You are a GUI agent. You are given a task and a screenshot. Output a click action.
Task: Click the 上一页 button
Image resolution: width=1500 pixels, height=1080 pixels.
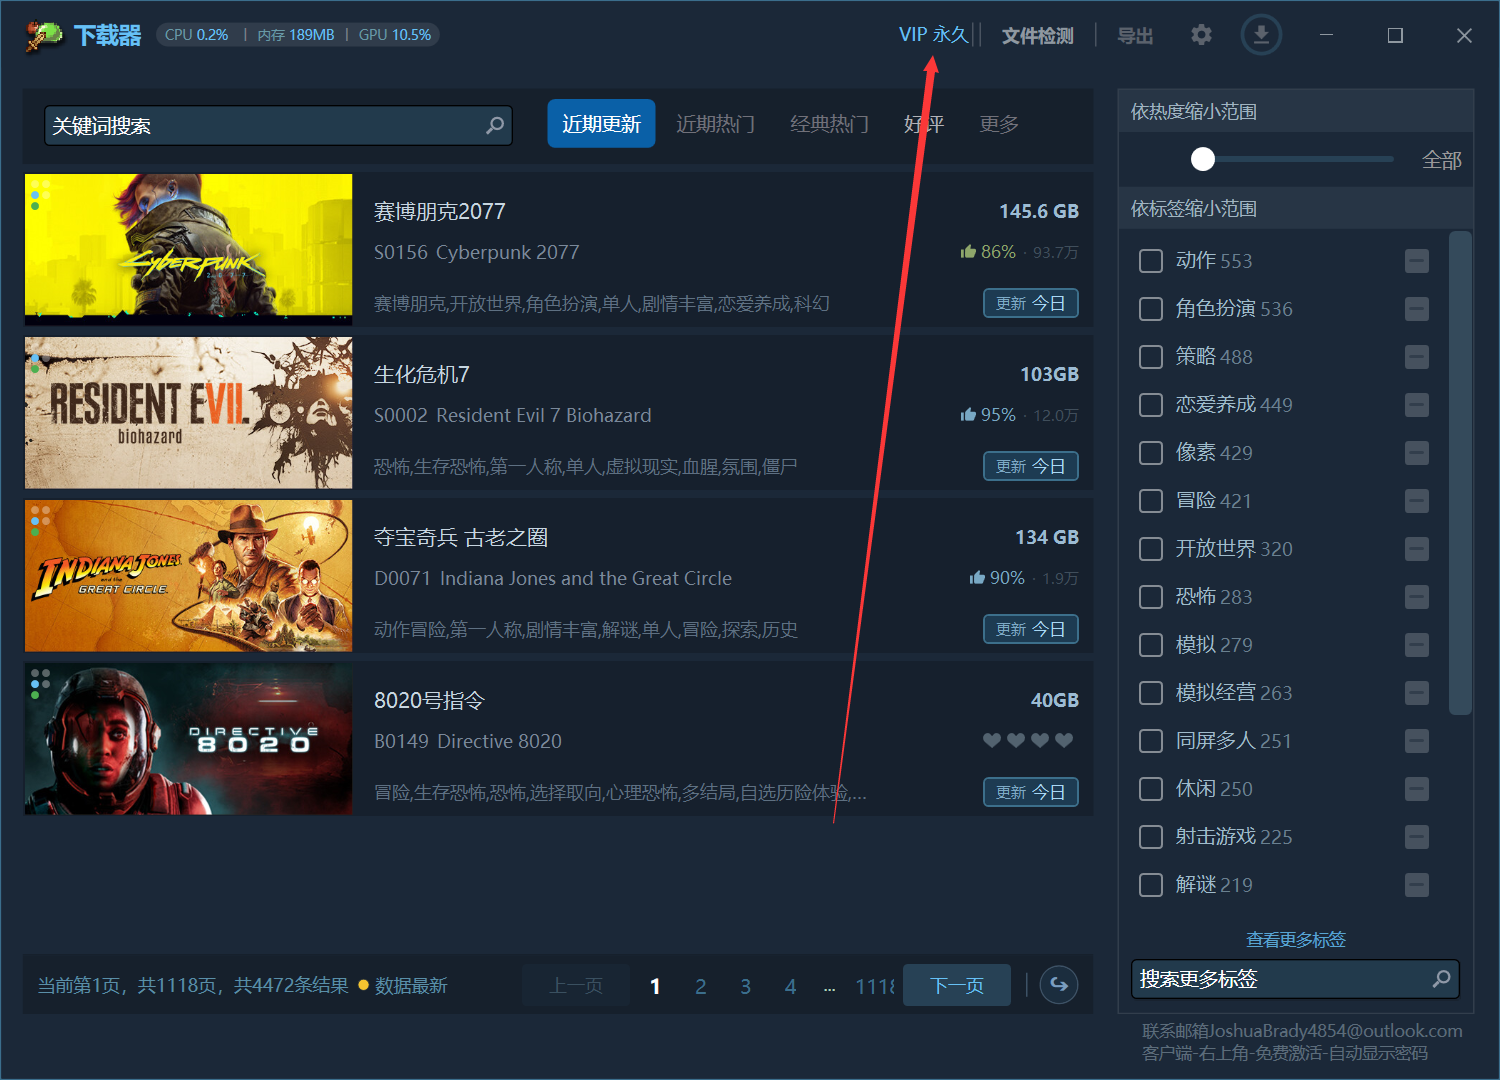576,985
